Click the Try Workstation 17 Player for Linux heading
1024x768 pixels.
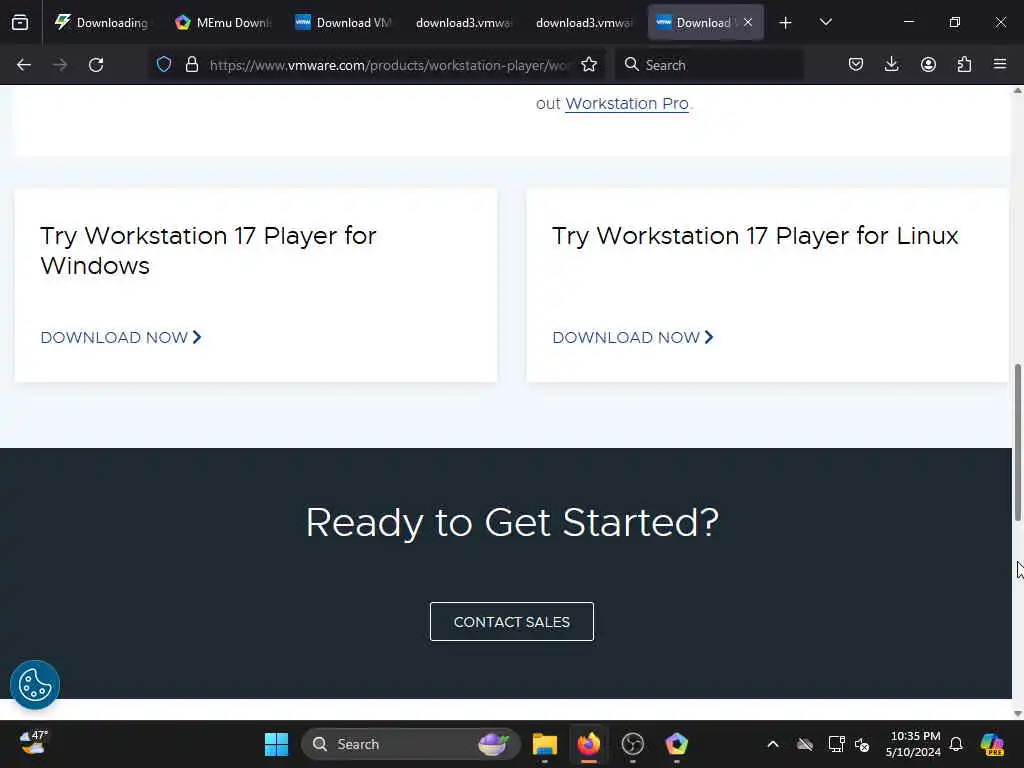point(755,236)
